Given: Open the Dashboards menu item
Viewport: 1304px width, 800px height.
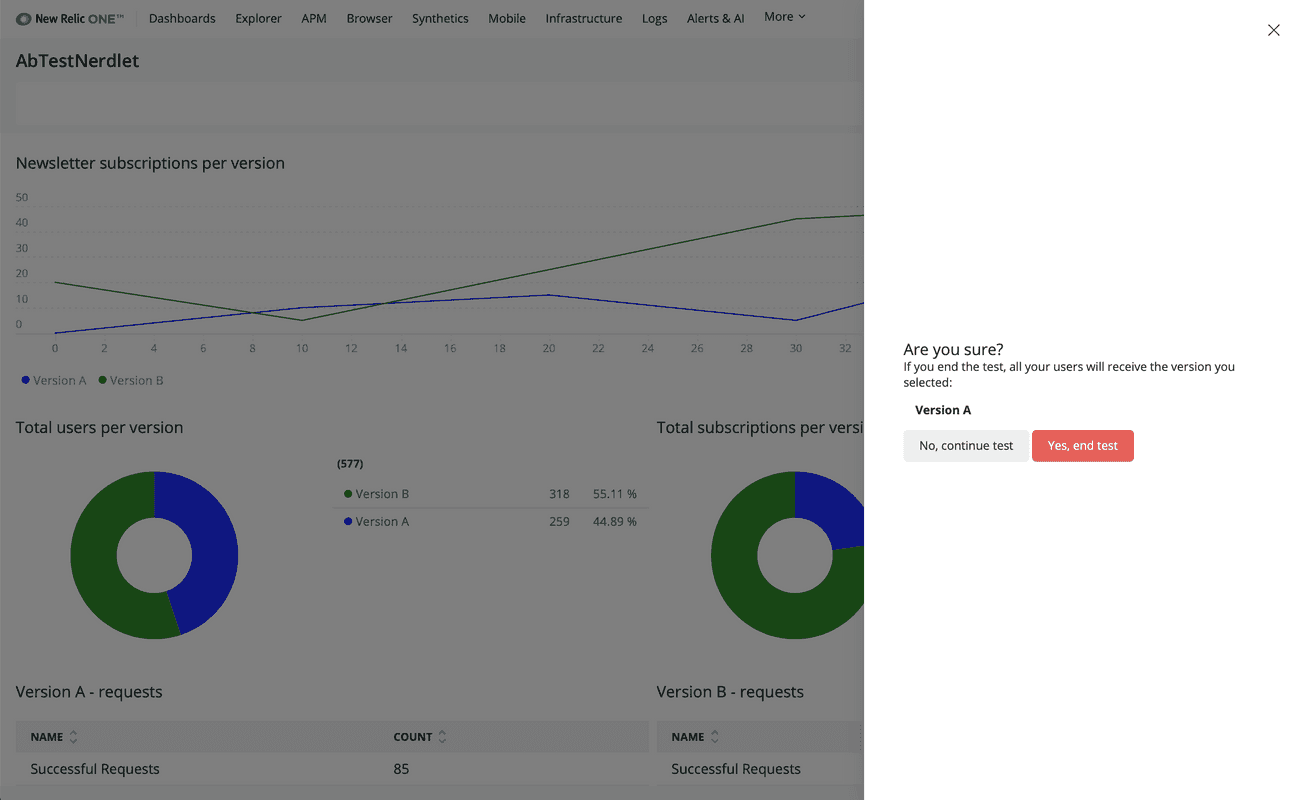Looking at the screenshot, I should pos(182,18).
